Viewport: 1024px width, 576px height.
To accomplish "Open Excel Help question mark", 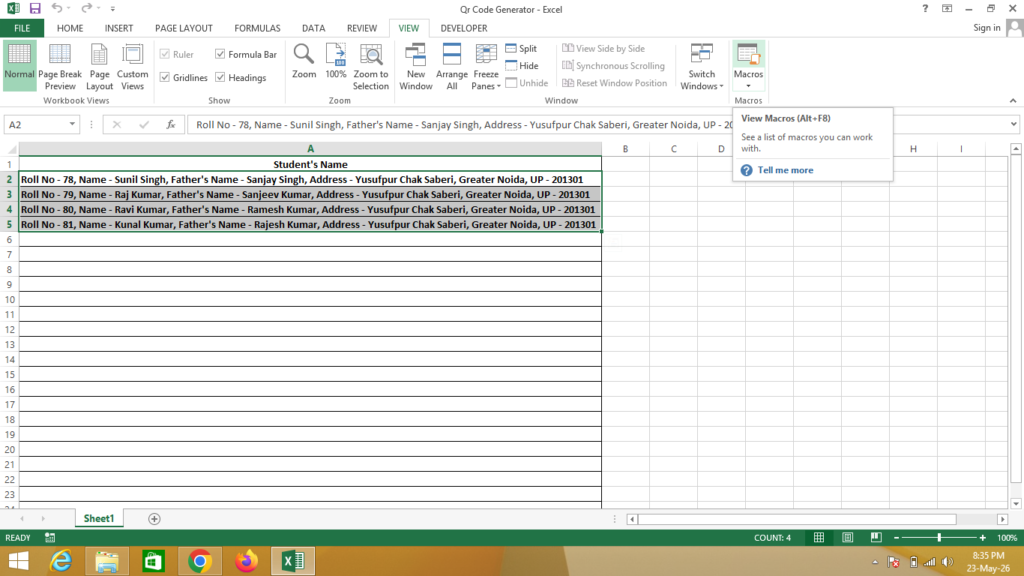I will 925,8.
